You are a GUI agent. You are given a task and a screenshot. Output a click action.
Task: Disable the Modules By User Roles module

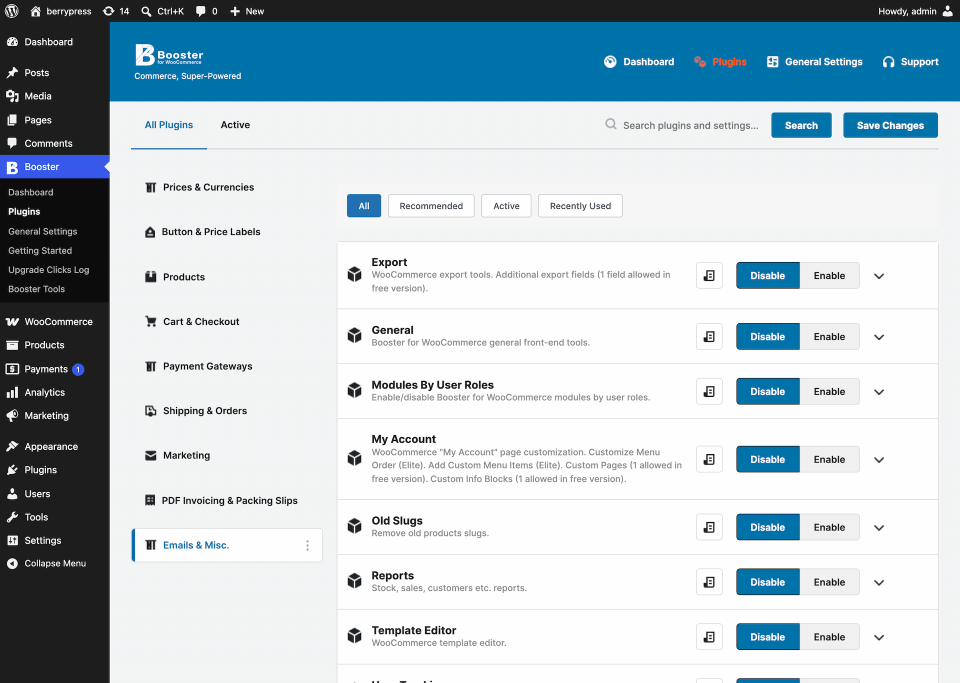(768, 392)
